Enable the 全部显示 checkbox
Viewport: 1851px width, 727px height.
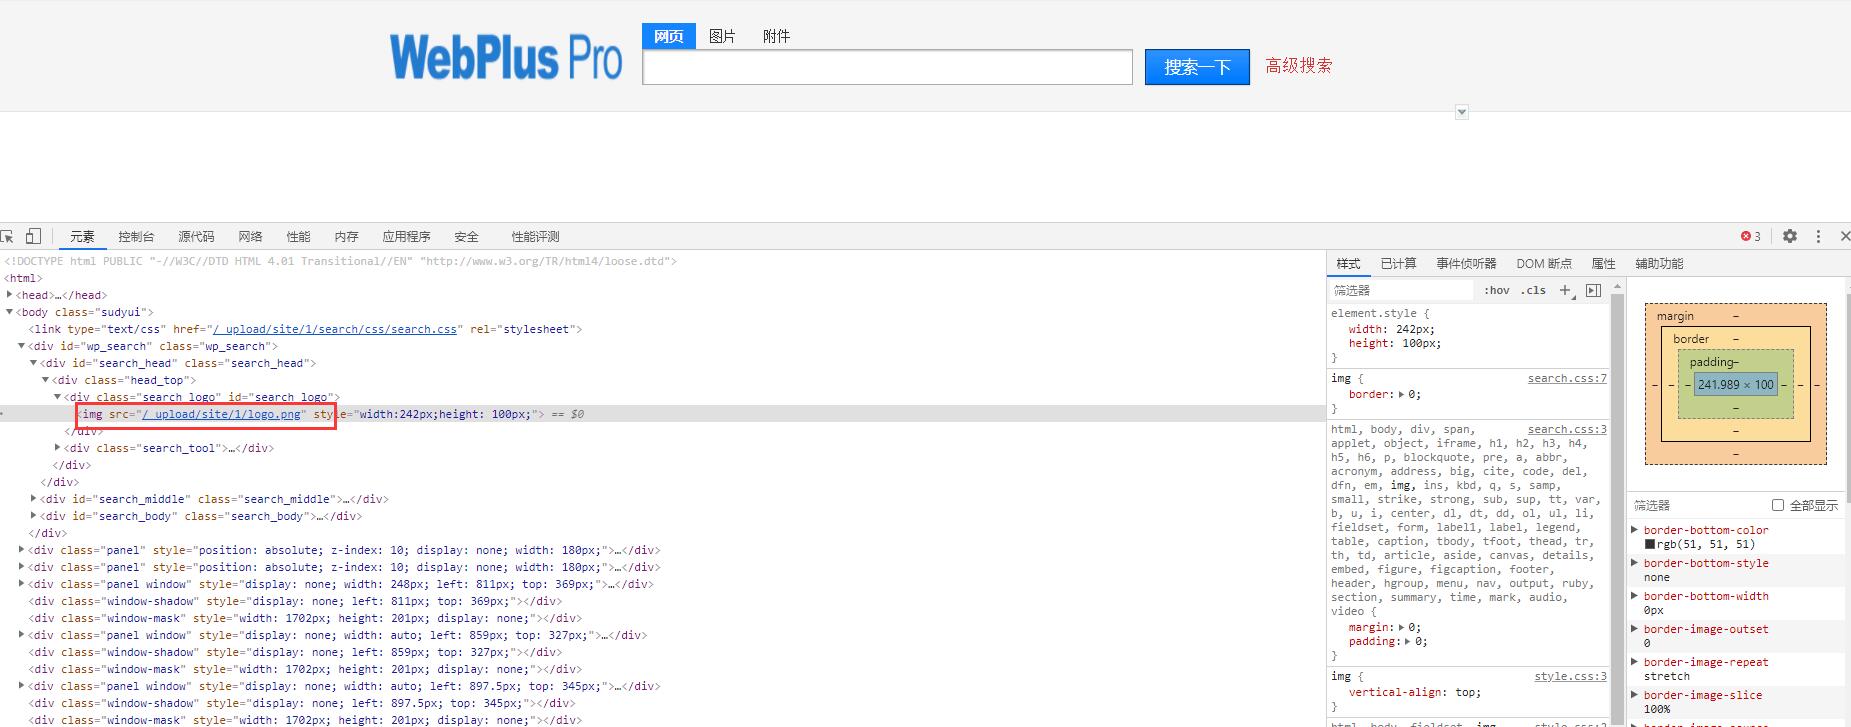(x=1778, y=505)
